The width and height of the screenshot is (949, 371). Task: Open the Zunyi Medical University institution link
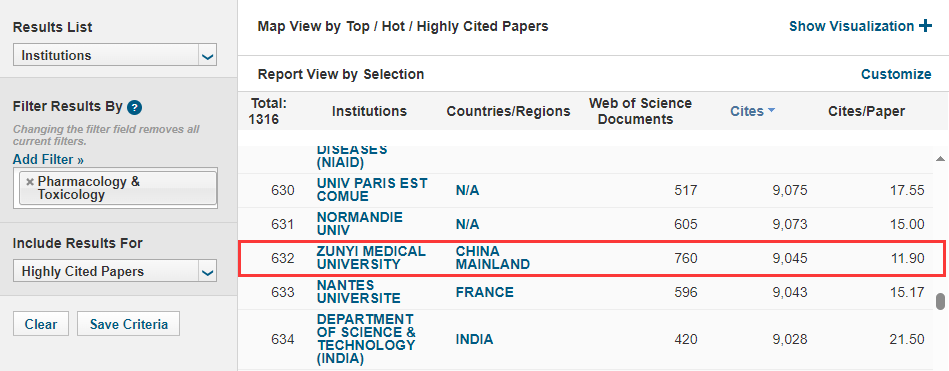(371, 258)
